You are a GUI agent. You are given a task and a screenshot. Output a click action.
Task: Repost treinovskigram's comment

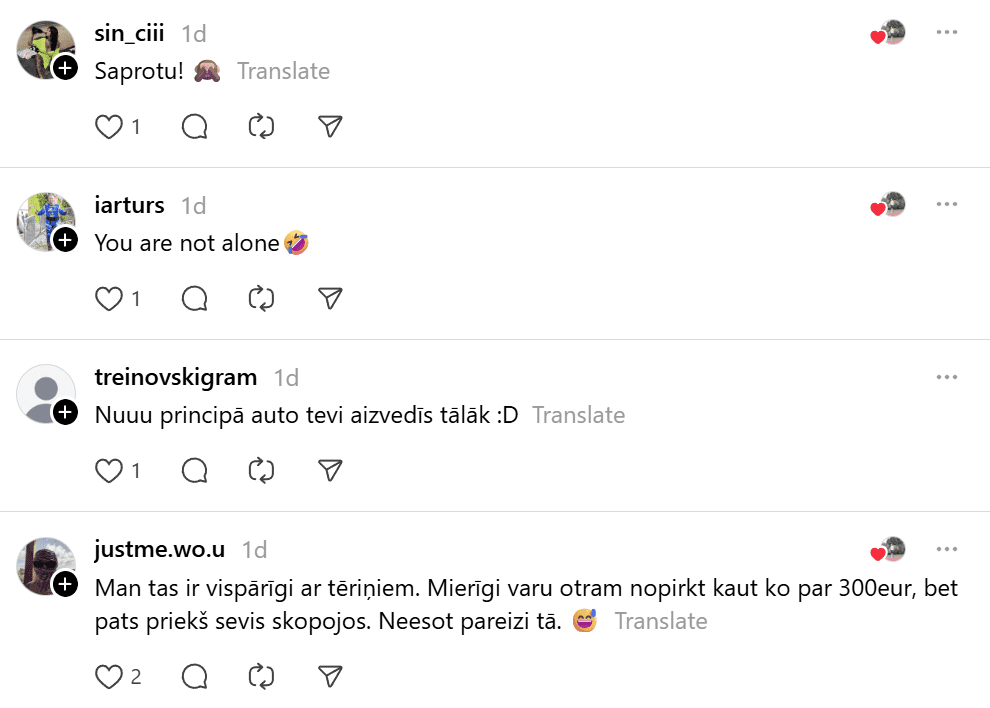(x=261, y=470)
